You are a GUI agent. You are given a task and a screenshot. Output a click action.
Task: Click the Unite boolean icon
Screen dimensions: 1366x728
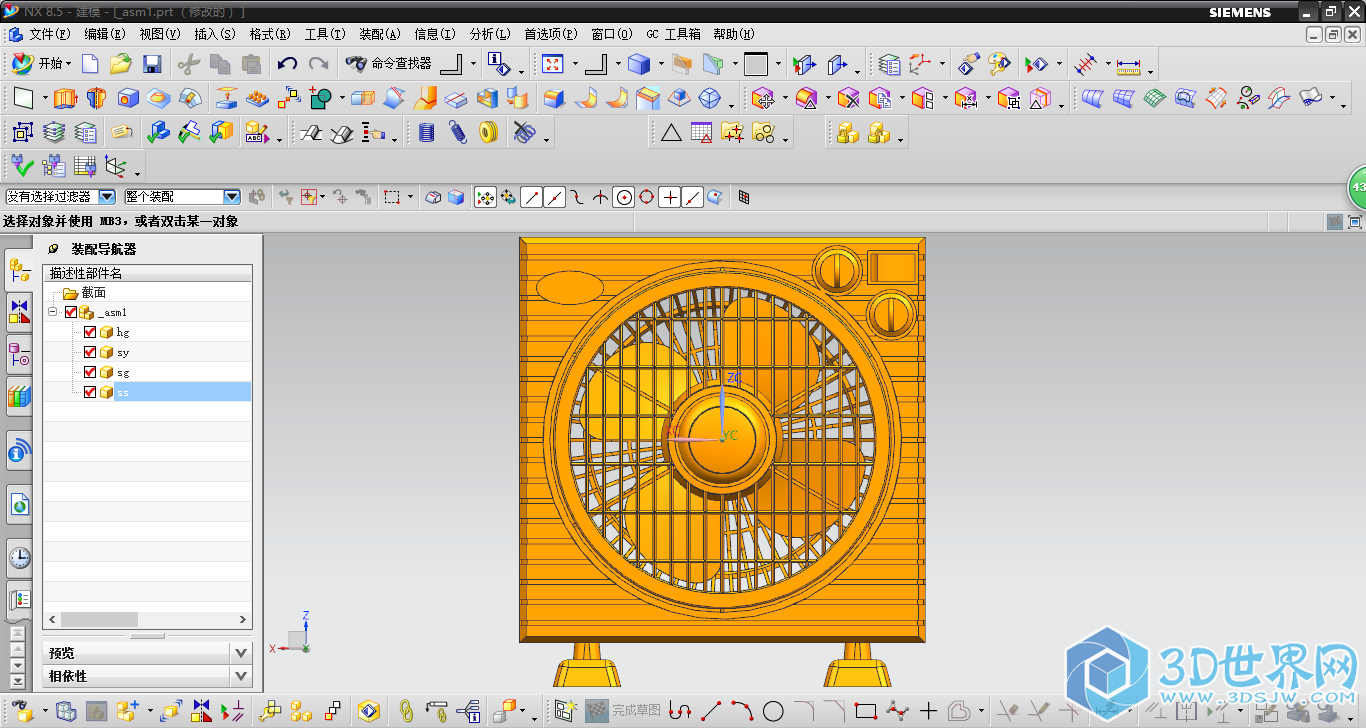pos(321,98)
